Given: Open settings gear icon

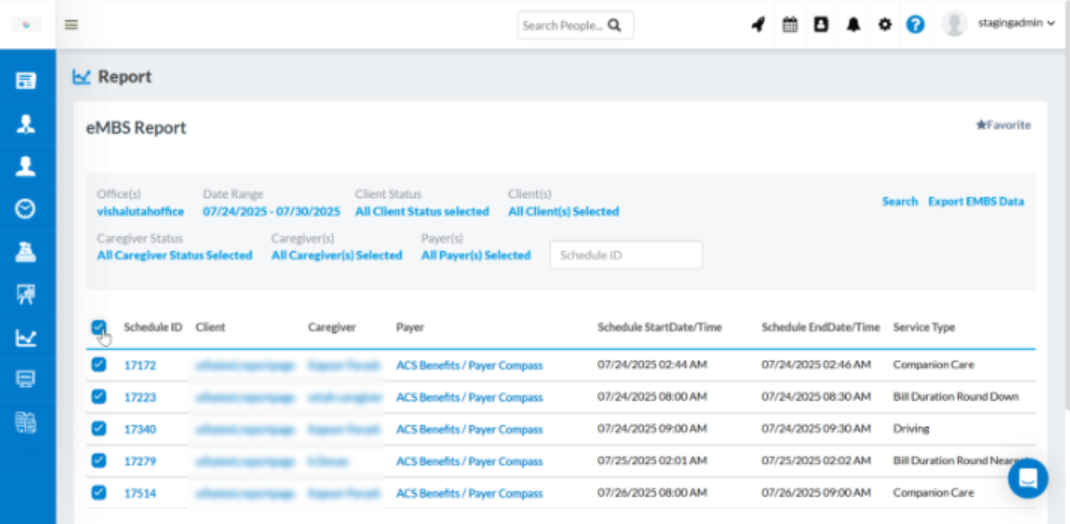Looking at the screenshot, I should coord(884,25).
